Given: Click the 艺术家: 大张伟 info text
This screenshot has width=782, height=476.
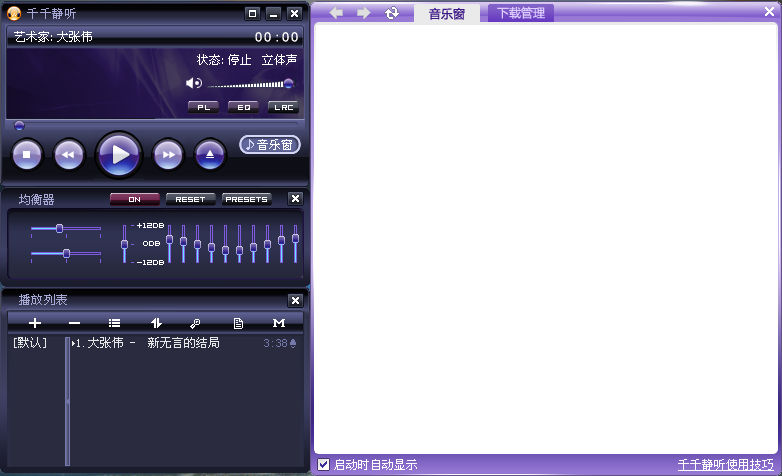Looking at the screenshot, I should 53,36.
